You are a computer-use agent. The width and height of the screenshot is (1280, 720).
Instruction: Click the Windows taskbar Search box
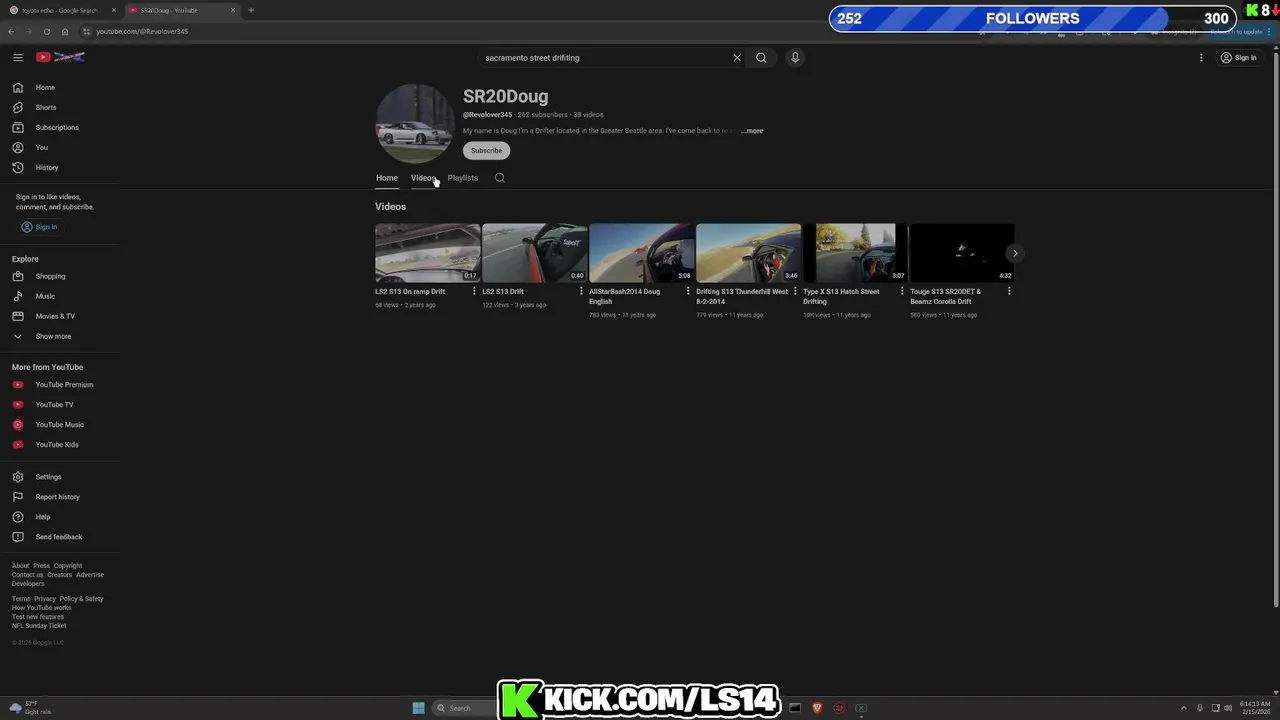point(465,708)
